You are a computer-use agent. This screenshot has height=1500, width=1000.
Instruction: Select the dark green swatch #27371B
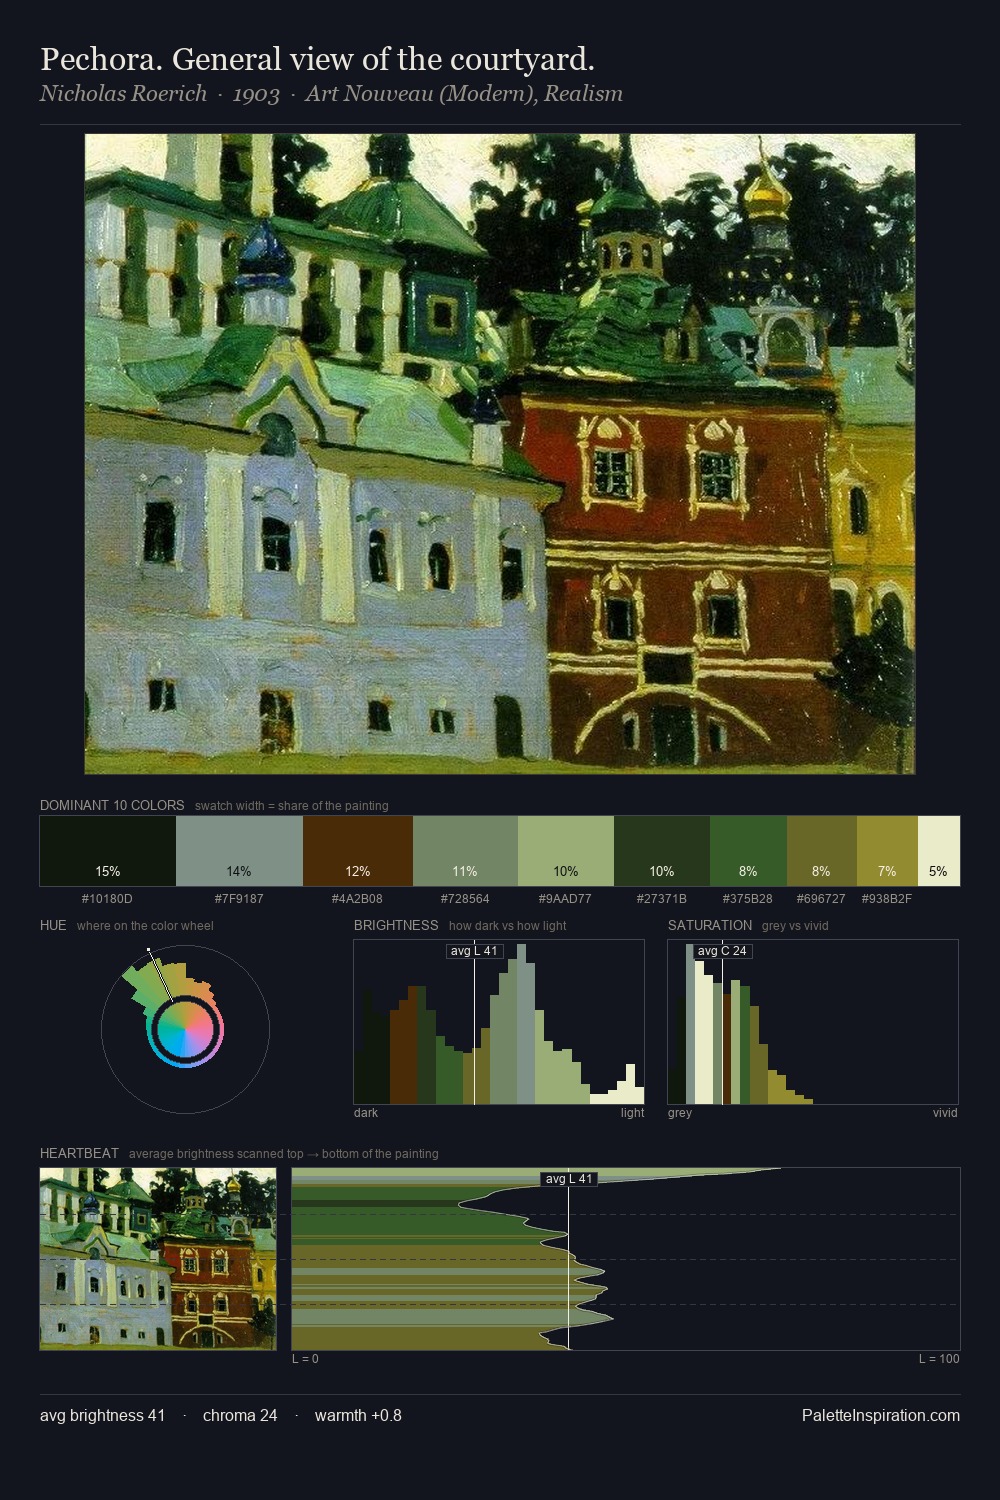pyautogui.click(x=662, y=851)
